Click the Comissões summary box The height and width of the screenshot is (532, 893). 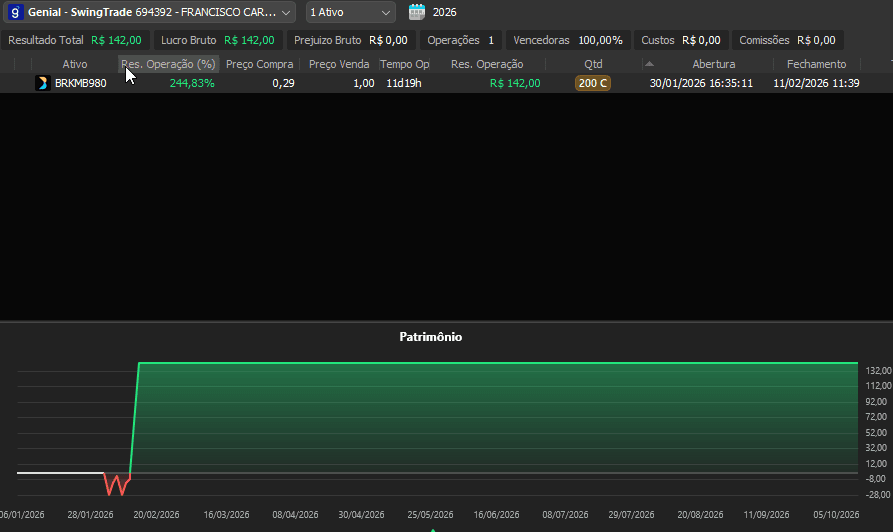(x=787, y=40)
